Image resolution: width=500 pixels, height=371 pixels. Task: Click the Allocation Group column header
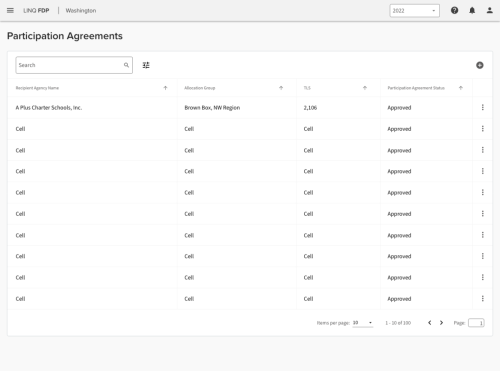[200, 88]
